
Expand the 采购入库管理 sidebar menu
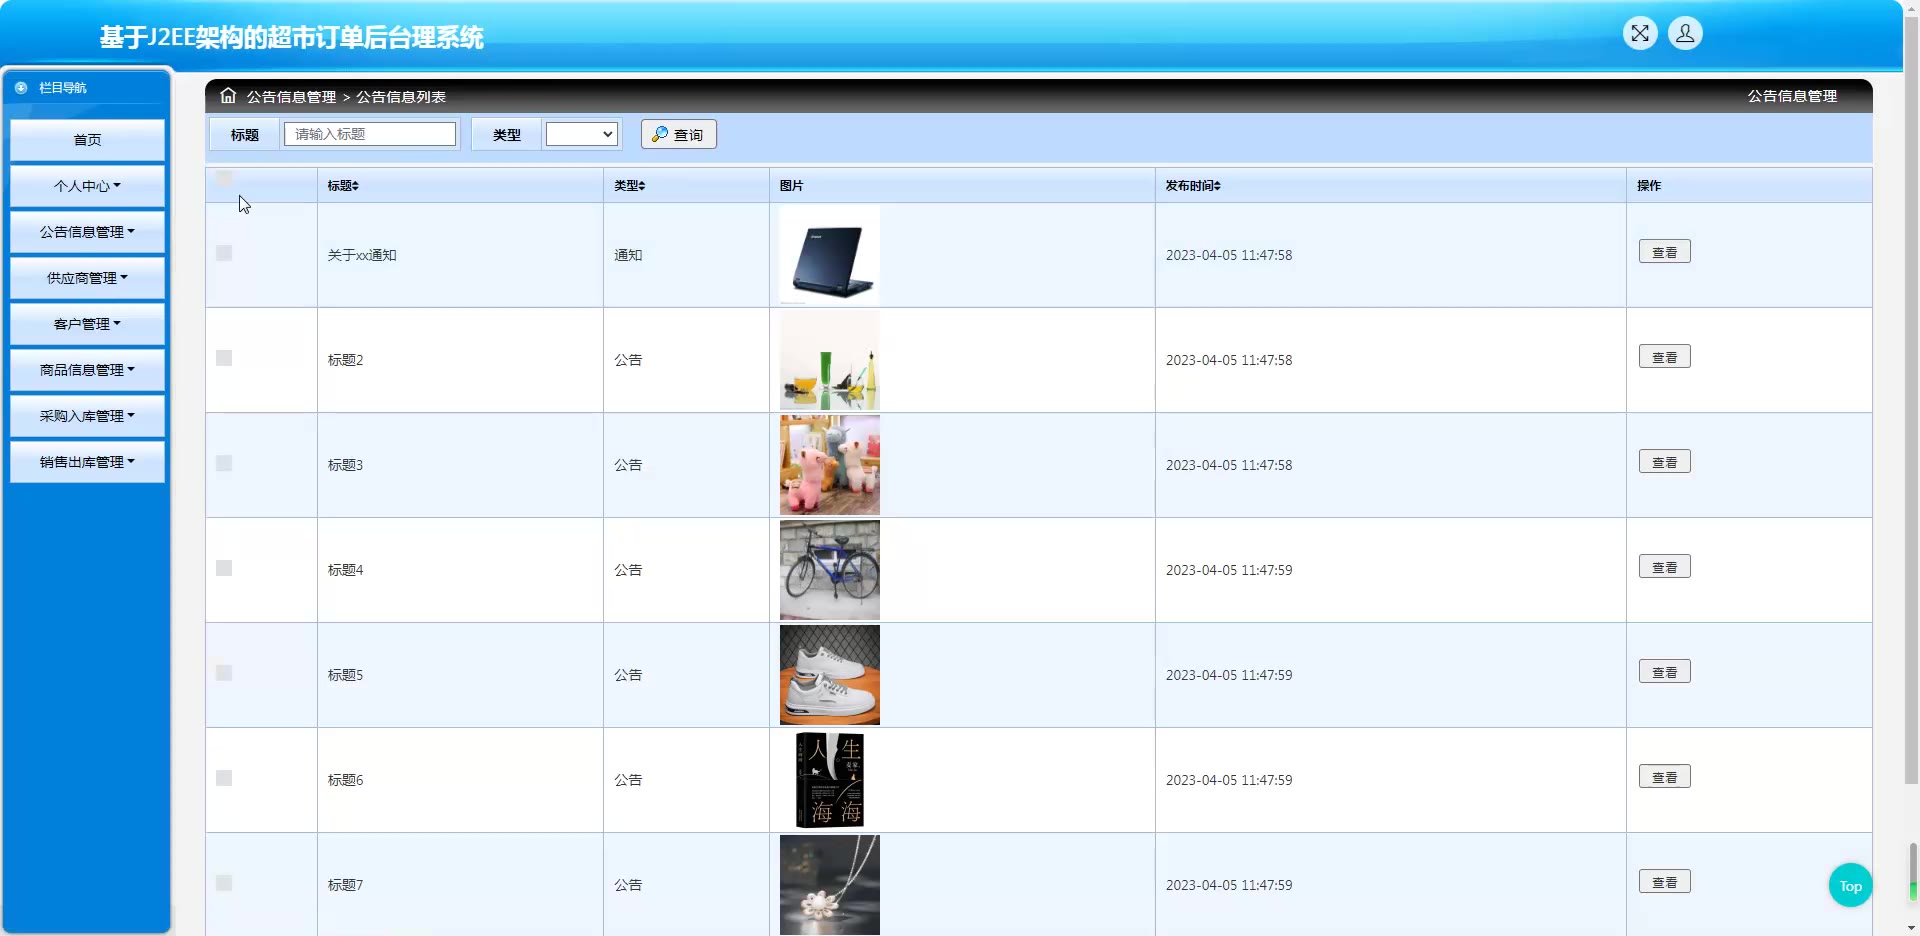coord(87,416)
